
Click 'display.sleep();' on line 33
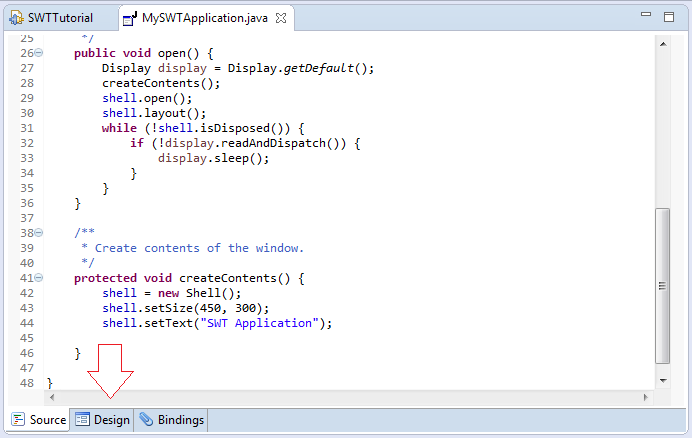pos(214,159)
